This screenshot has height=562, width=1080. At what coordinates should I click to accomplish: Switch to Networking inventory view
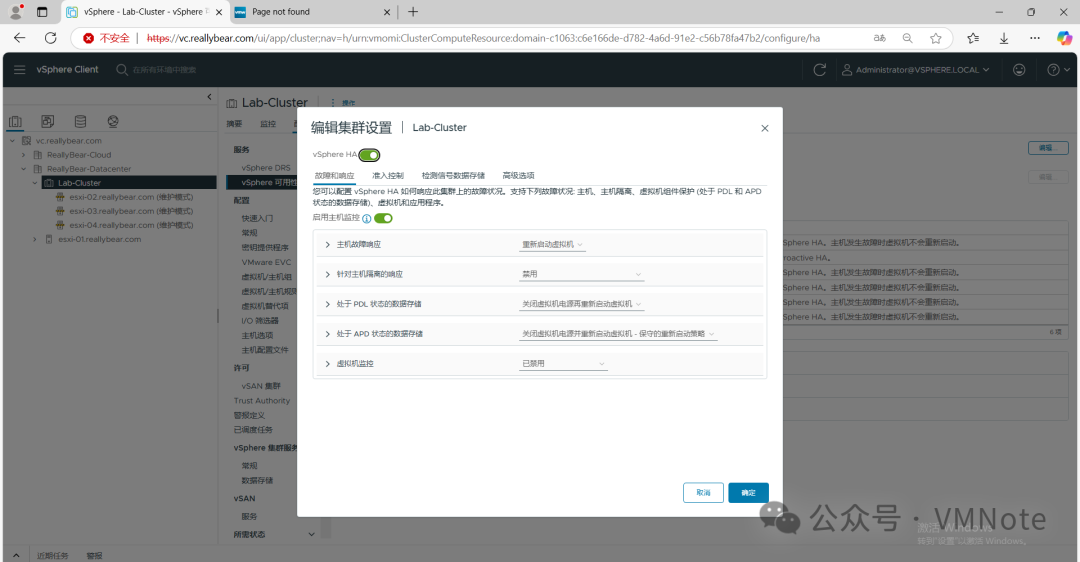pyautogui.click(x=113, y=121)
